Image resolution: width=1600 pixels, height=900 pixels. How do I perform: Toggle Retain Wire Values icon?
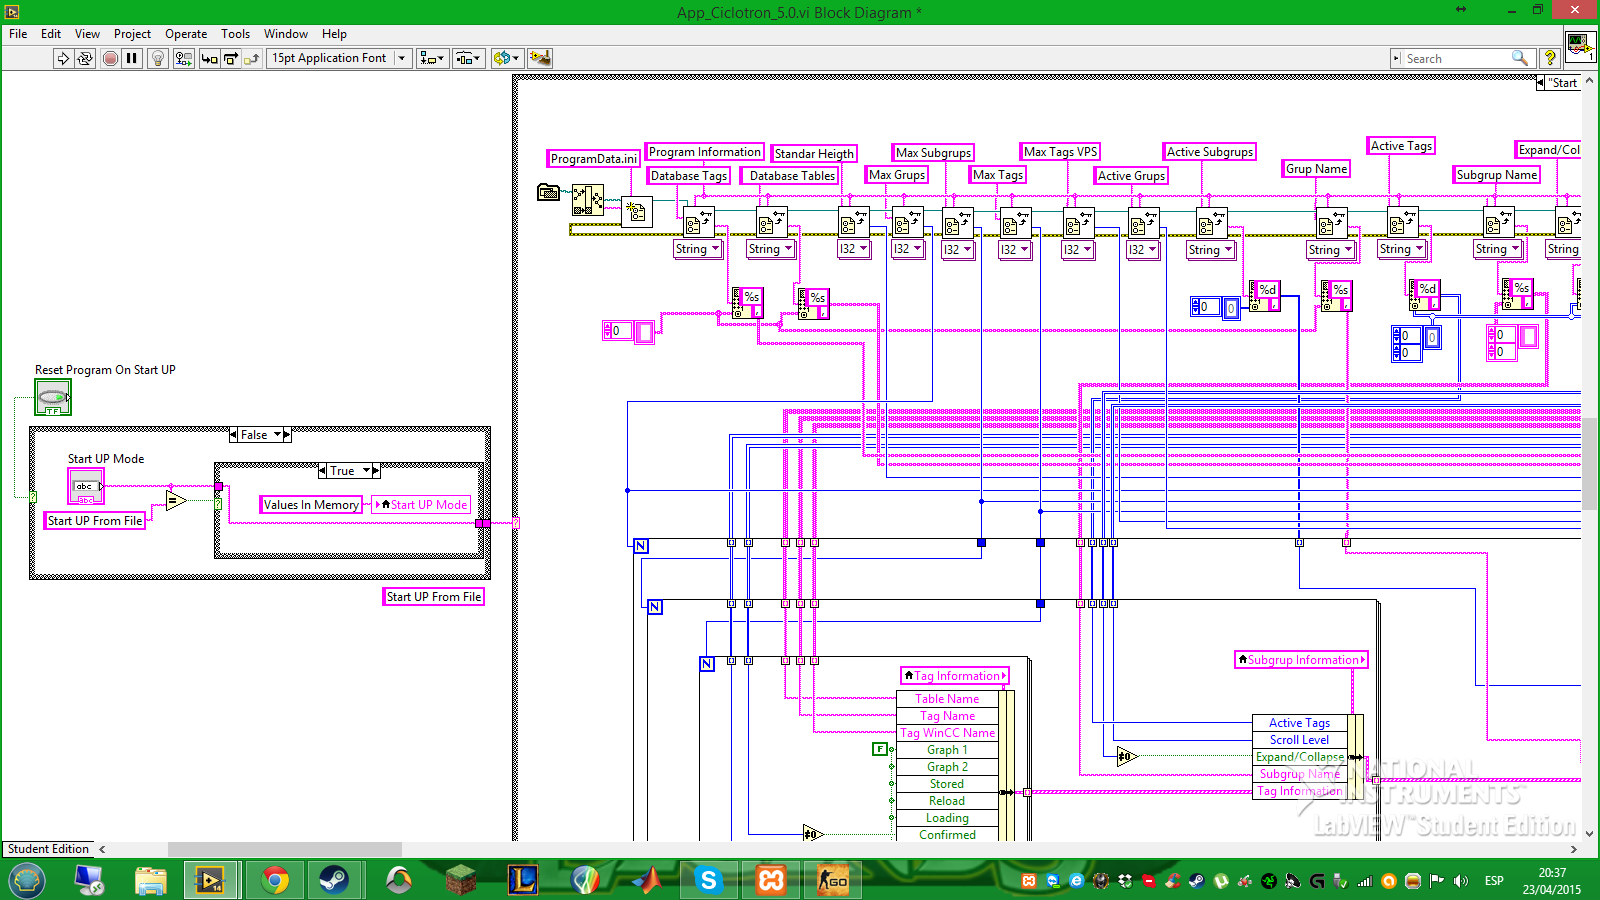(183, 58)
